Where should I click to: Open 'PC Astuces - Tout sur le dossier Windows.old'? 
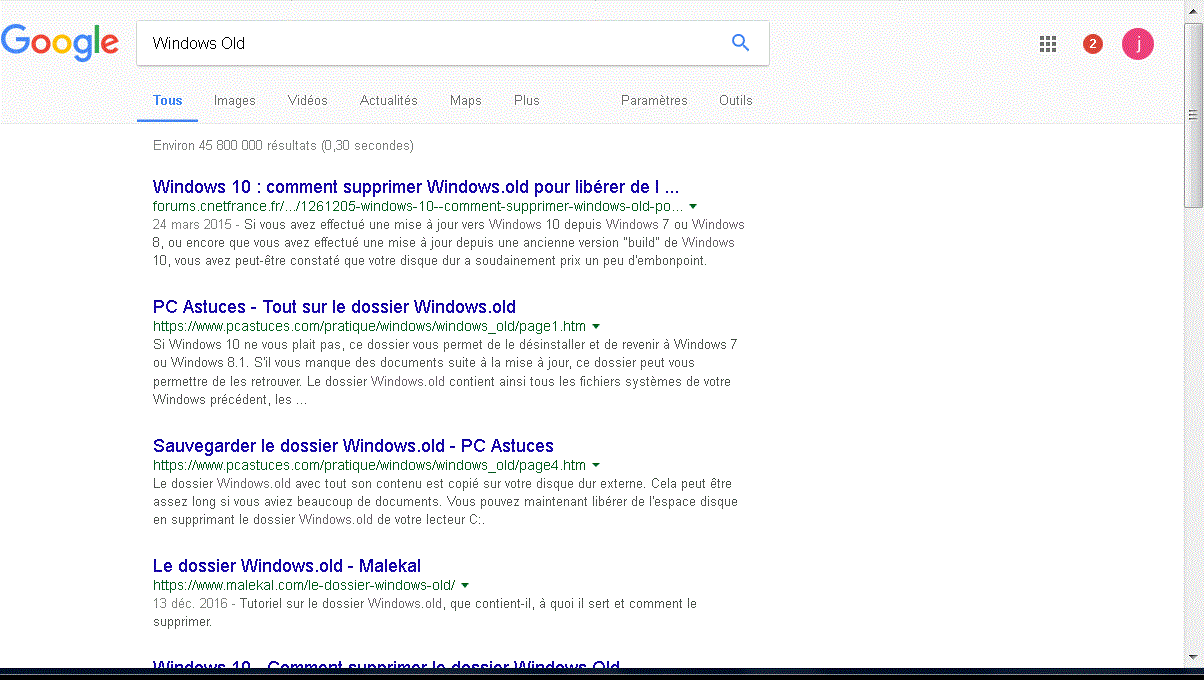(334, 307)
